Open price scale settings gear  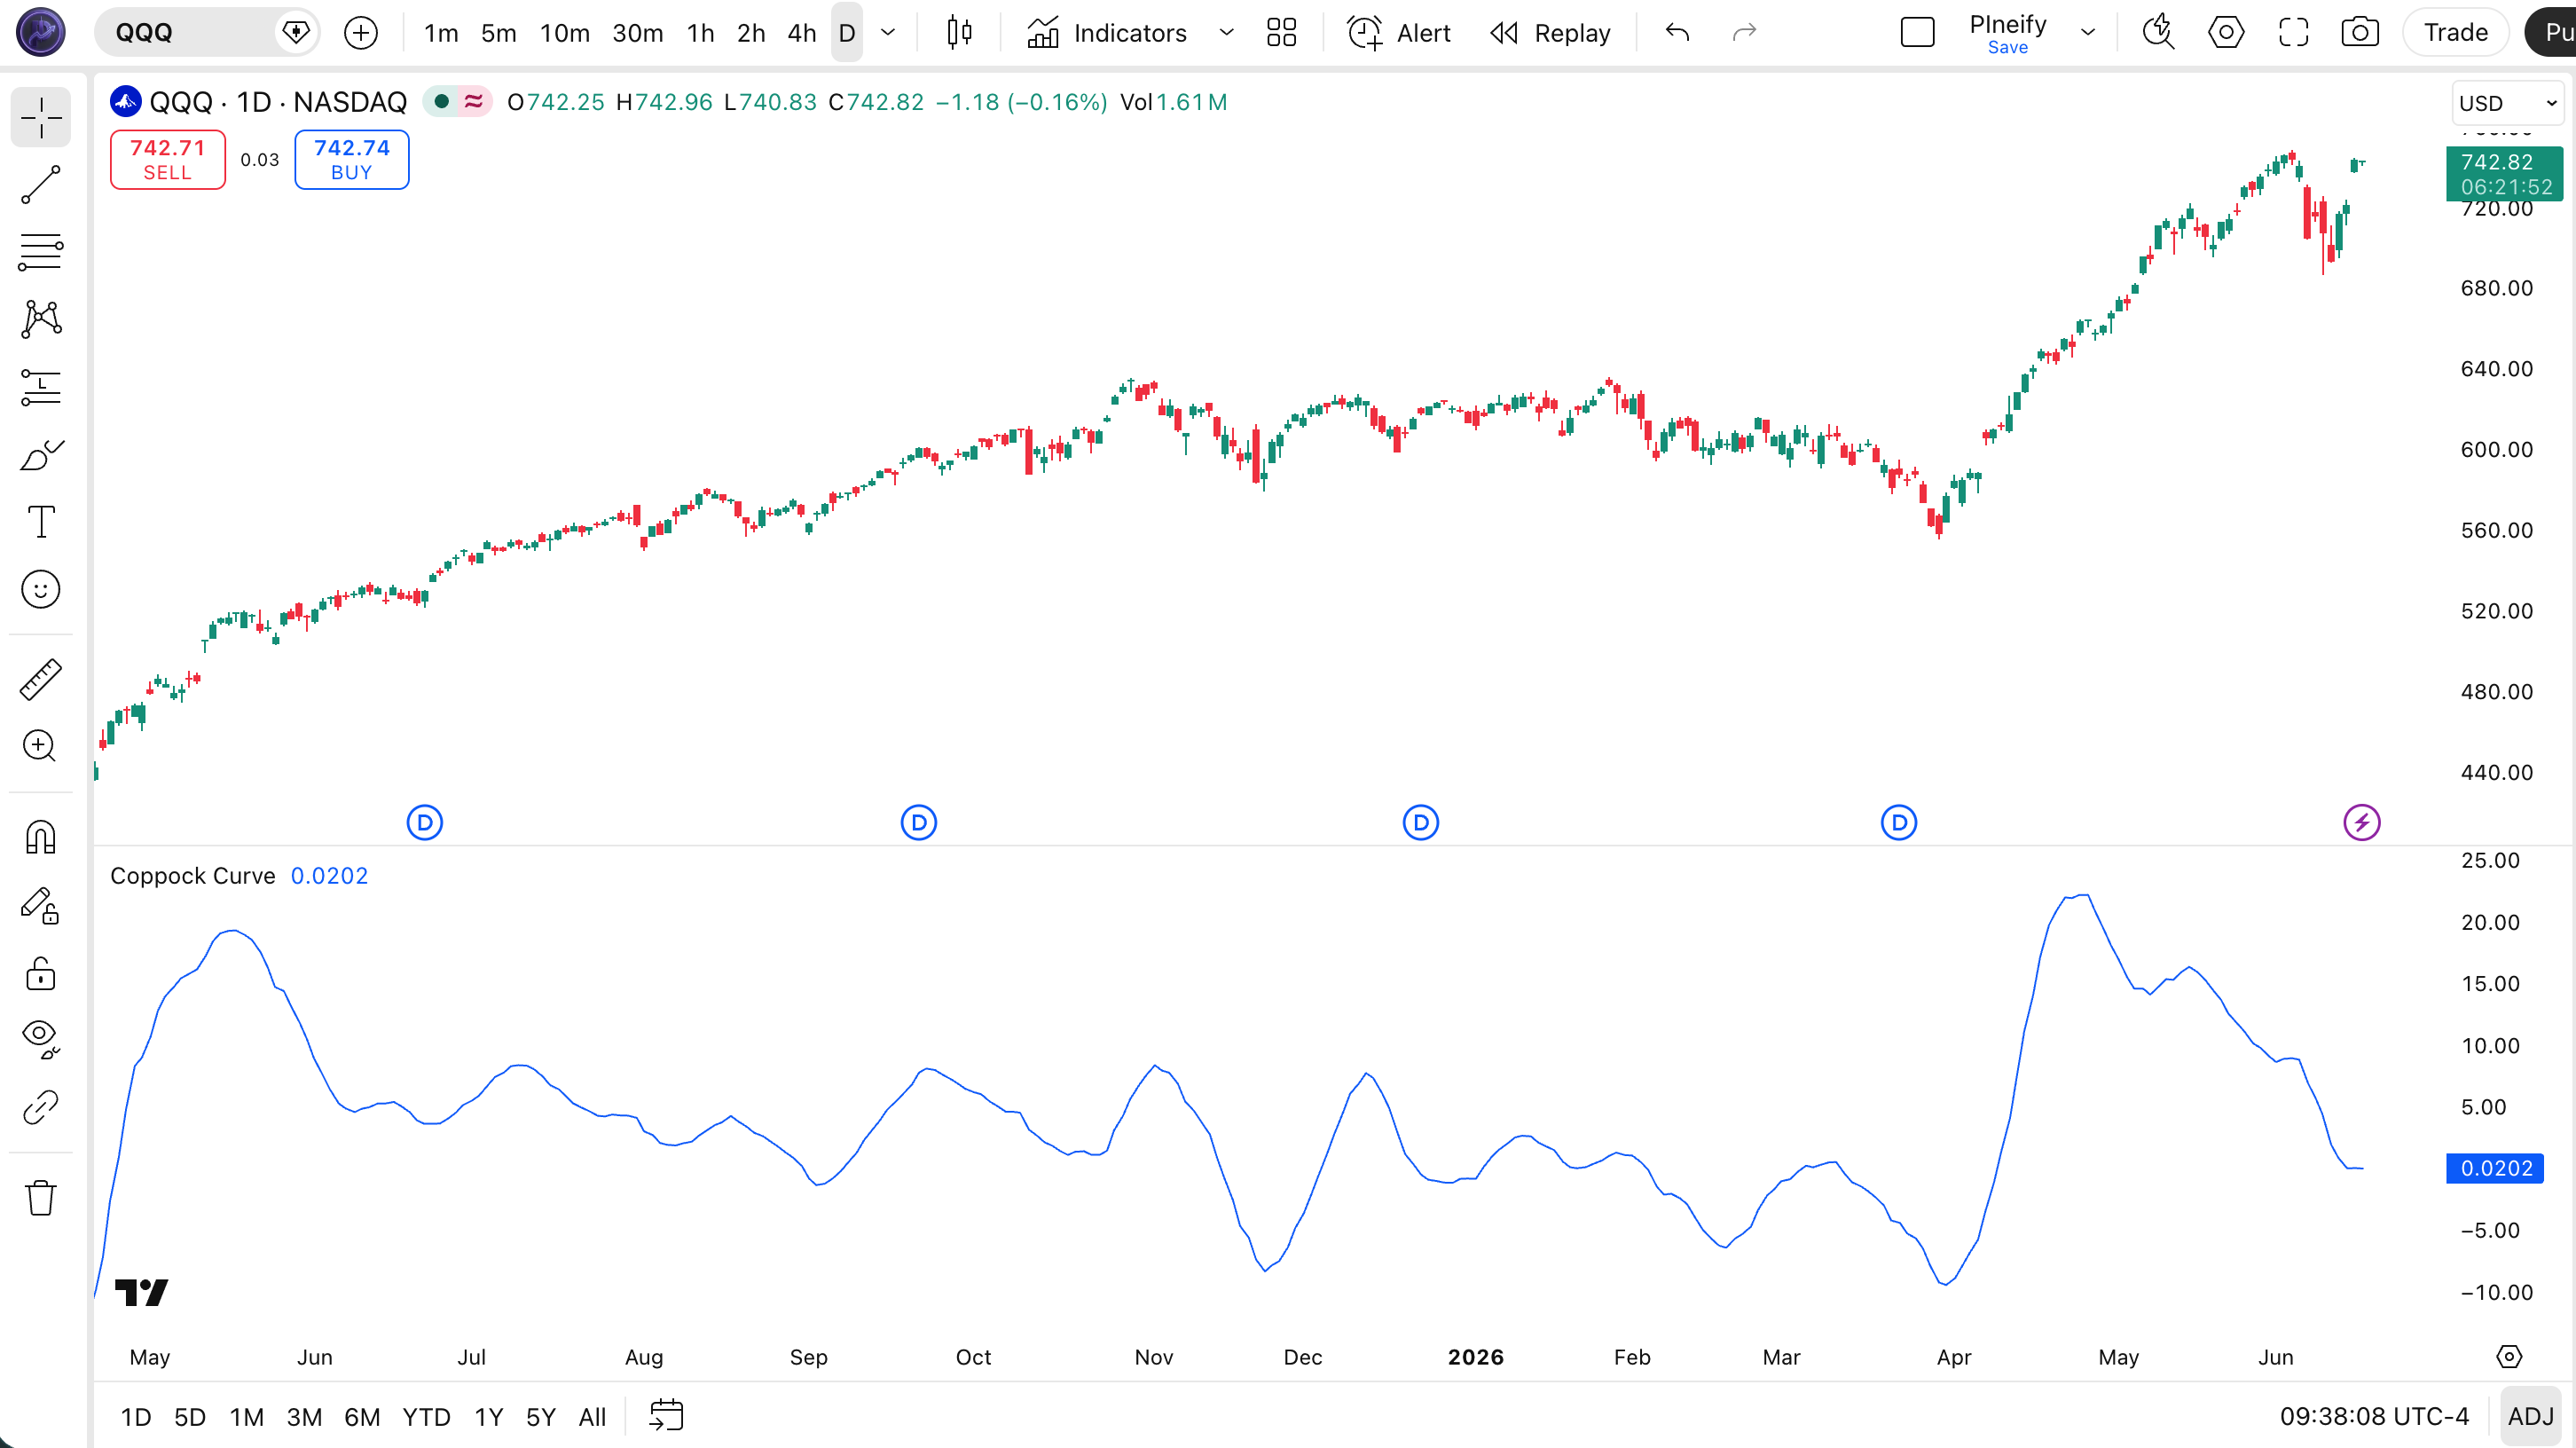(x=2509, y=1357)
